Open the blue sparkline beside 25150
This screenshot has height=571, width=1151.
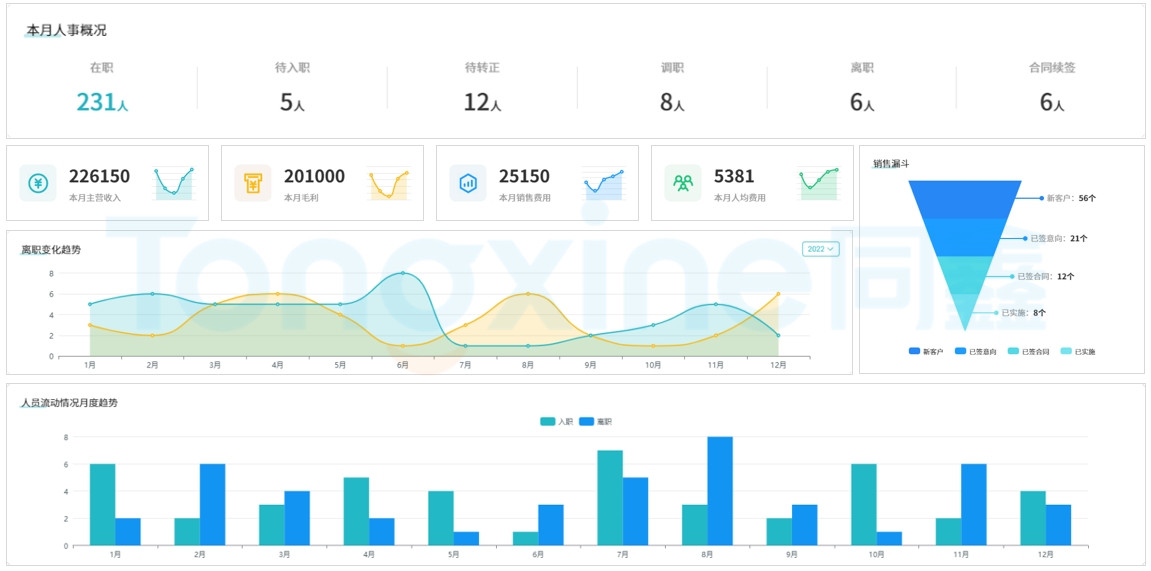click(x=603, y=183)
